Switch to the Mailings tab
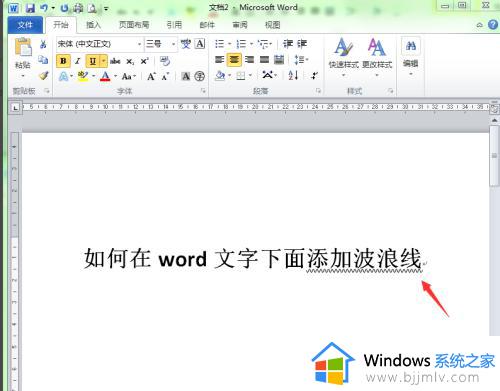Screen dimensions: 500x391 pos(207,25)
